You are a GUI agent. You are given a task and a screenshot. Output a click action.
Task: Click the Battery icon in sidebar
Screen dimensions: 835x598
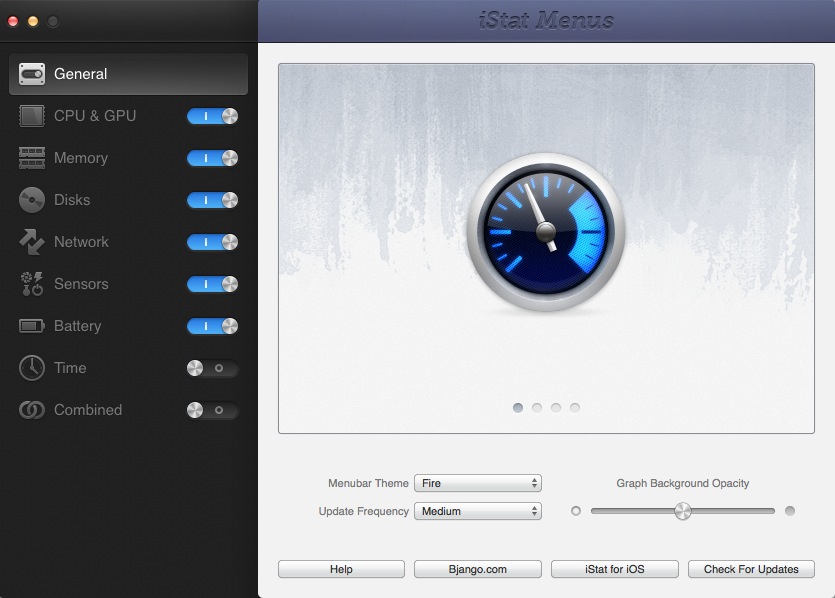coord(32,326)
